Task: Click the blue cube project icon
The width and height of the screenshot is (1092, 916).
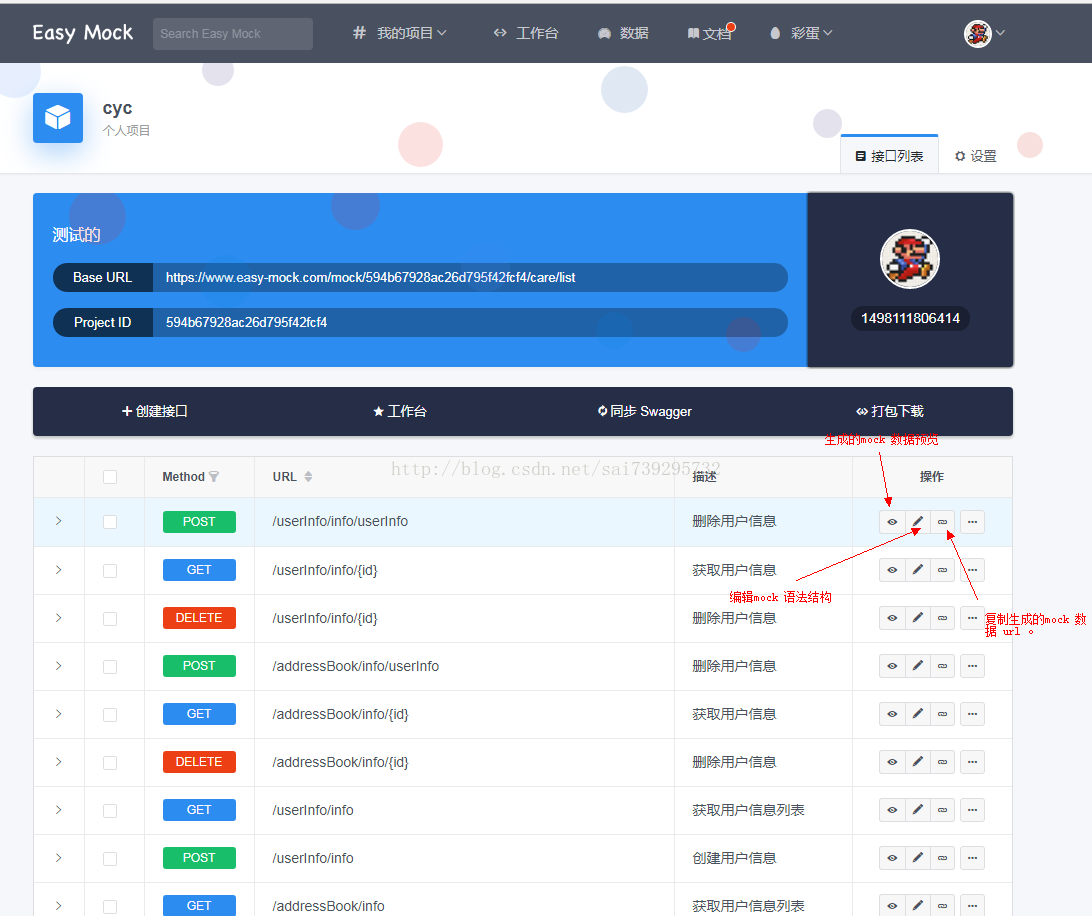Action: point(58,118)
